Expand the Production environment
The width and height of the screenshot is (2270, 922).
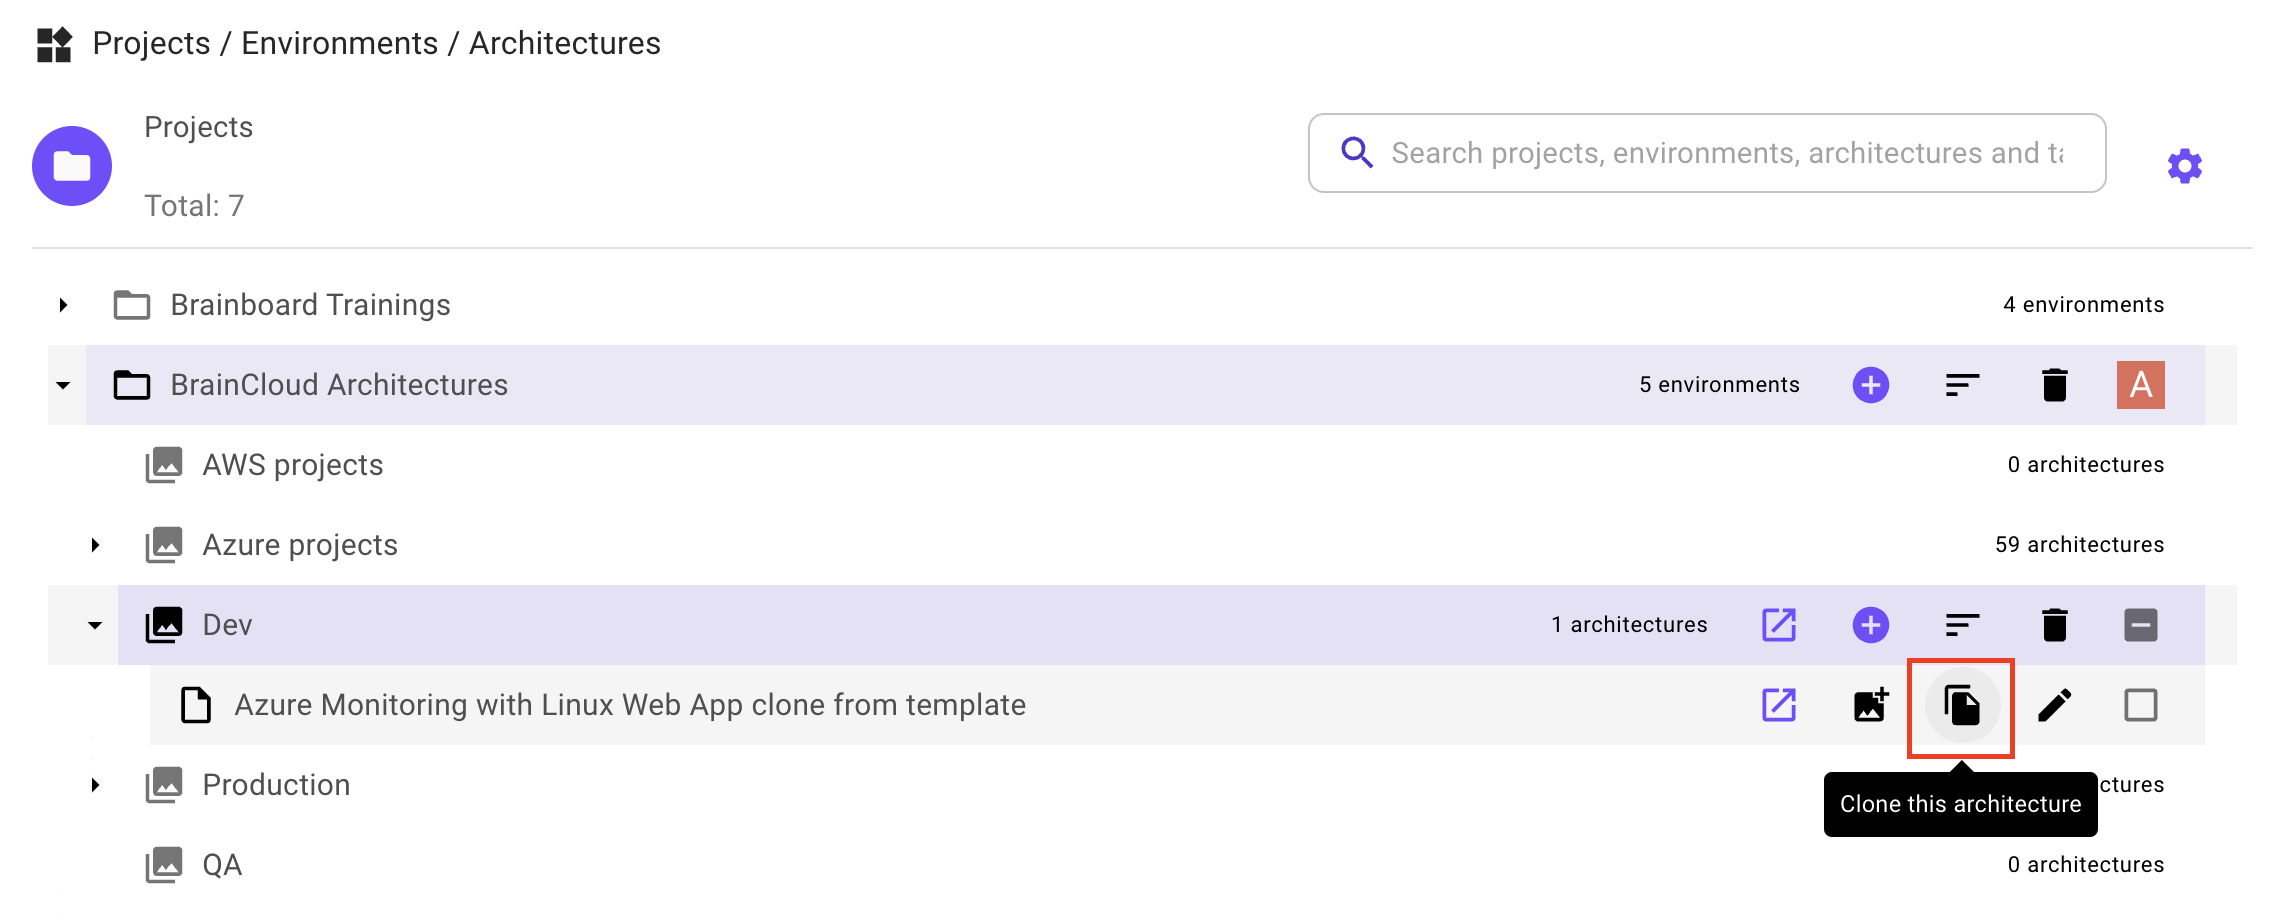click(x=95, y=786)
